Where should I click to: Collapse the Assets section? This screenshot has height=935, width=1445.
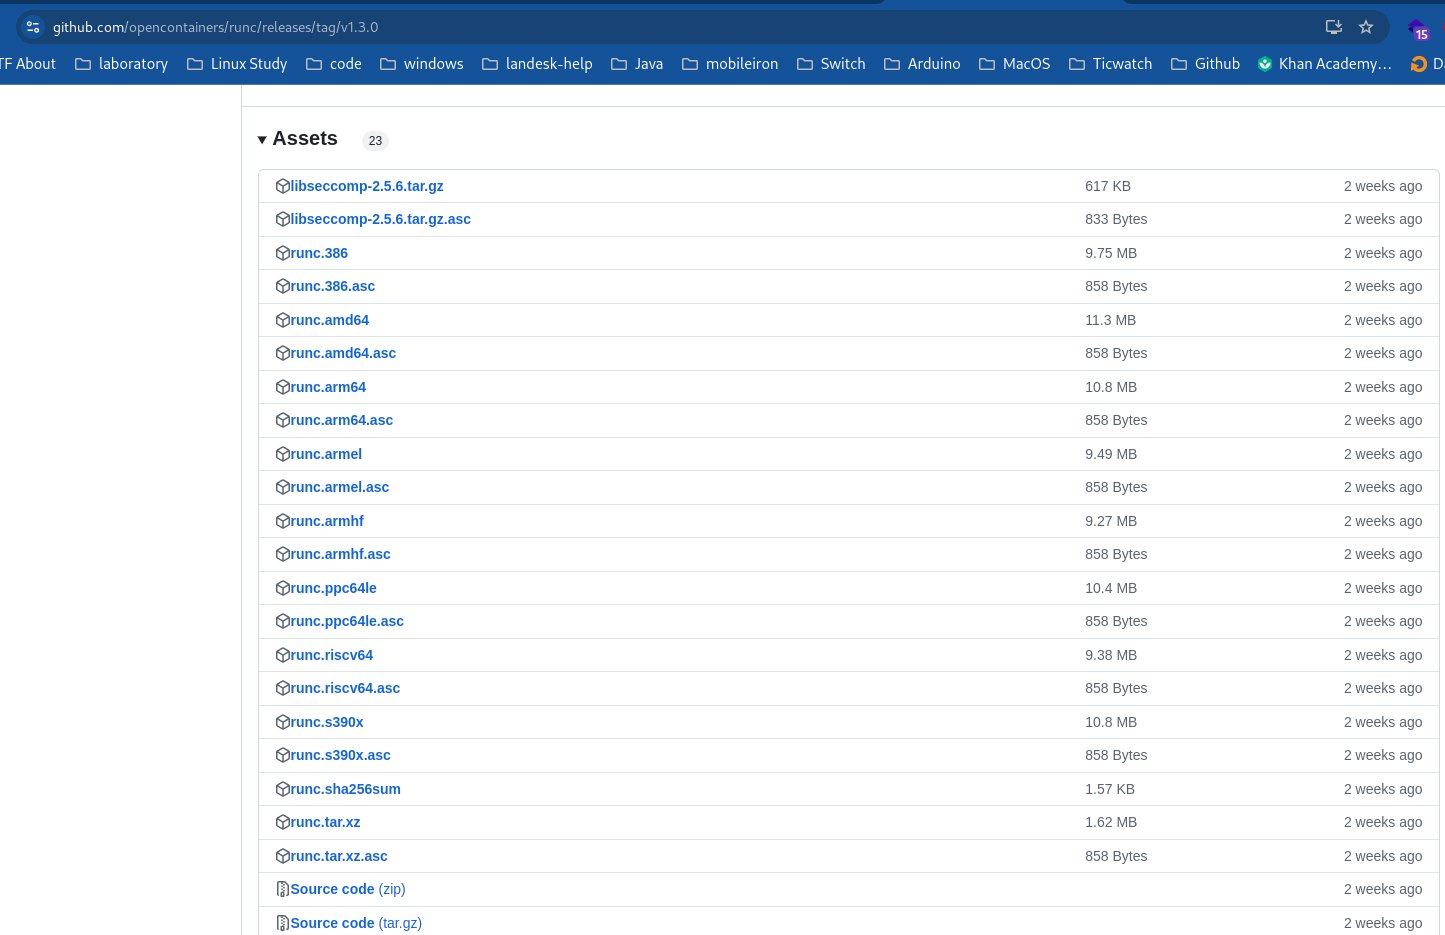(262, 139)
